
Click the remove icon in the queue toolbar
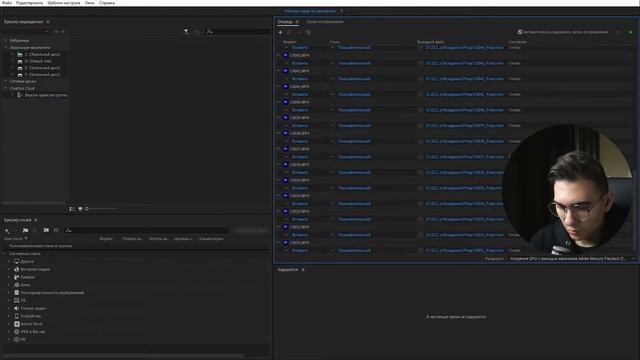tap(299, 32)
